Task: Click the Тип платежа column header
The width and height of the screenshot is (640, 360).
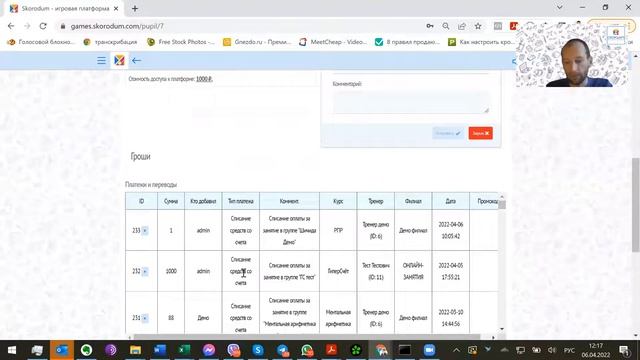Action: (x=241, y=201)
